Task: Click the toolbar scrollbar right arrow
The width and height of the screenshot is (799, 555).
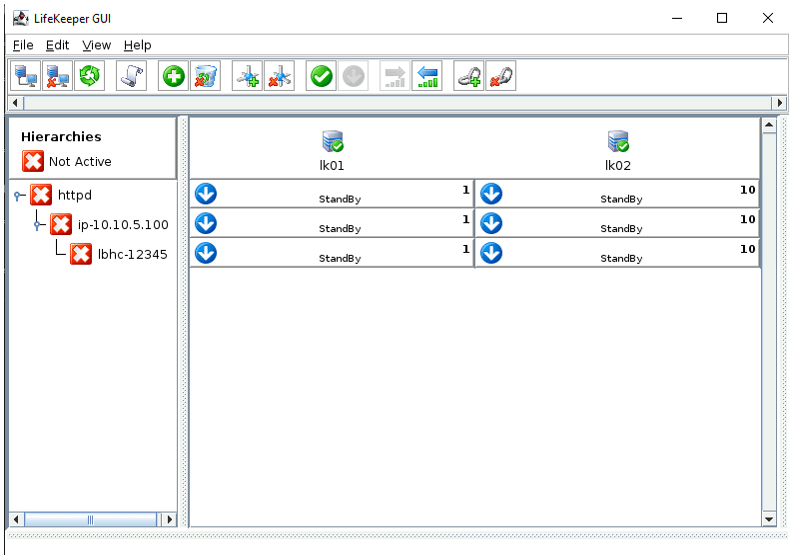Action: (x=779, y=102)
